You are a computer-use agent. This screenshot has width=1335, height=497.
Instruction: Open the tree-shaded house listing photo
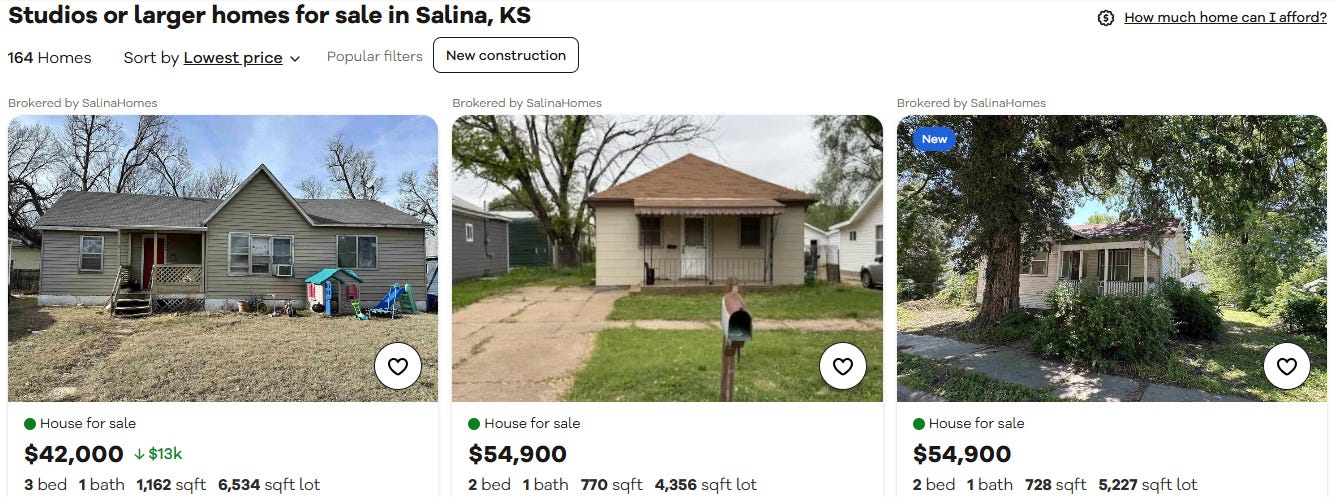(1112, 258)
